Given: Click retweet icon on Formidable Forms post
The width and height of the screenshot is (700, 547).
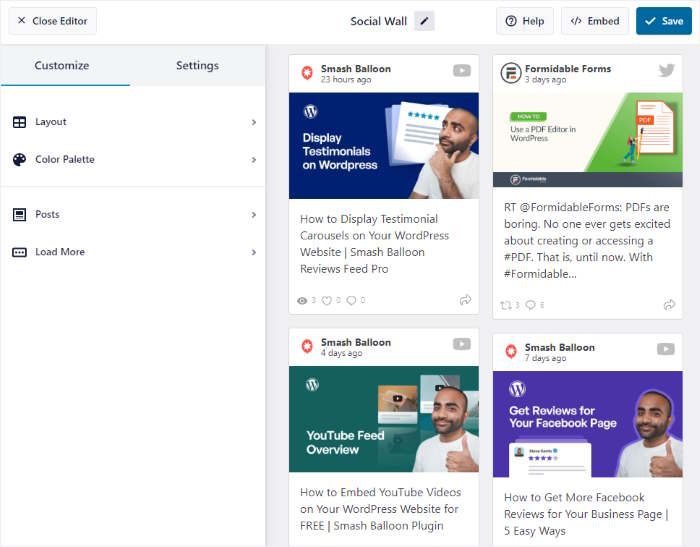Looking at the screenshot, I should (506, 305).
